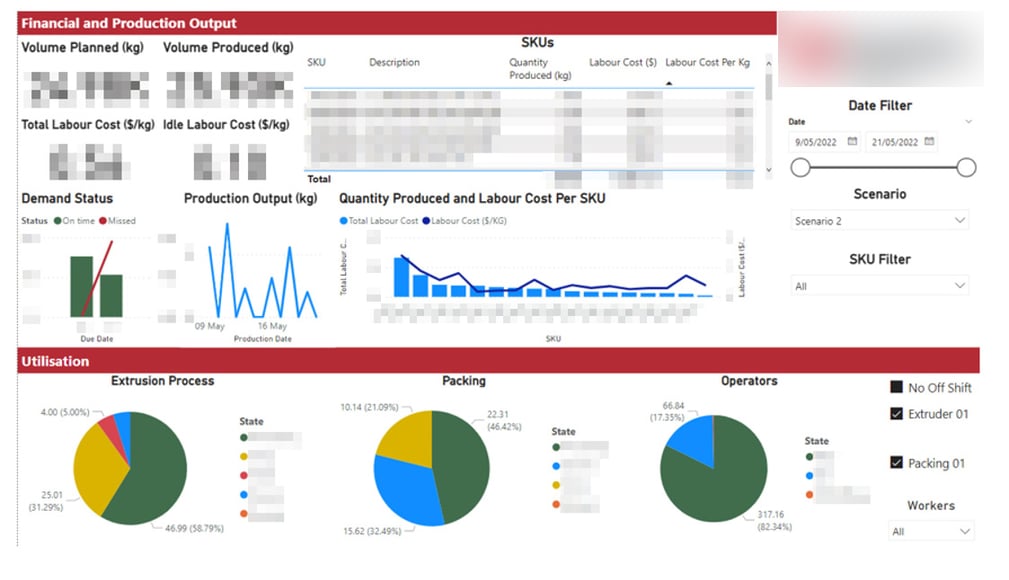Uncheck the 'Extruder 01' checkbox
The width and height of the screenshot is (1009, 580).
click(x=895, y=413)
